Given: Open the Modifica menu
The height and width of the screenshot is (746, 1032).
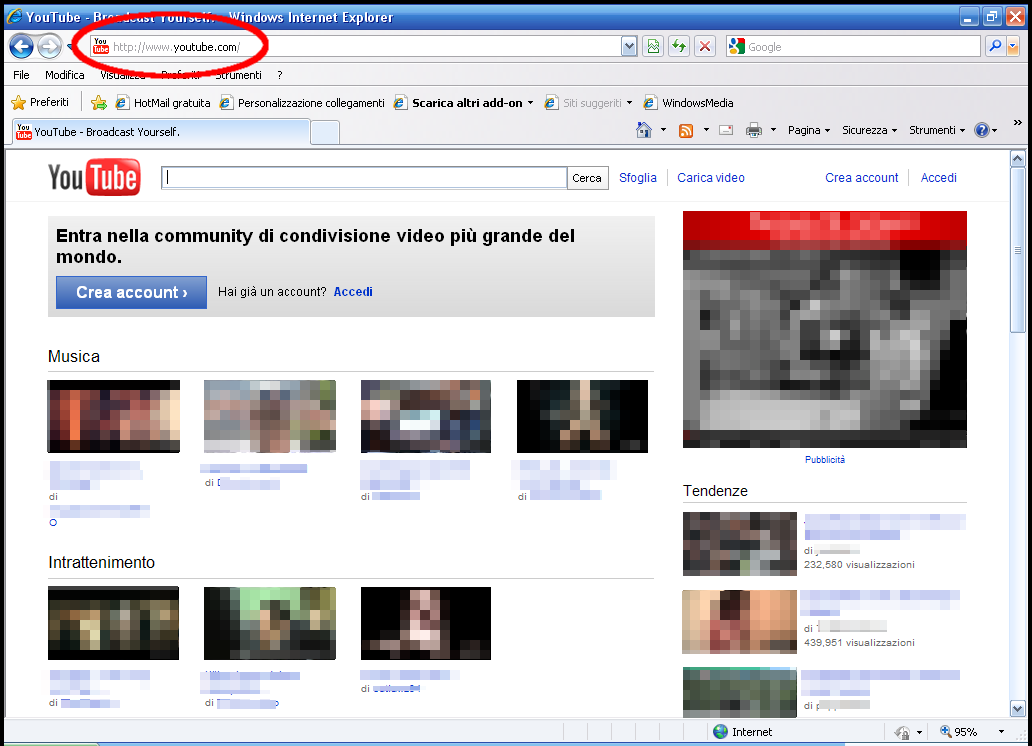Looking at the screenshot, I should (x=64, y=75).
